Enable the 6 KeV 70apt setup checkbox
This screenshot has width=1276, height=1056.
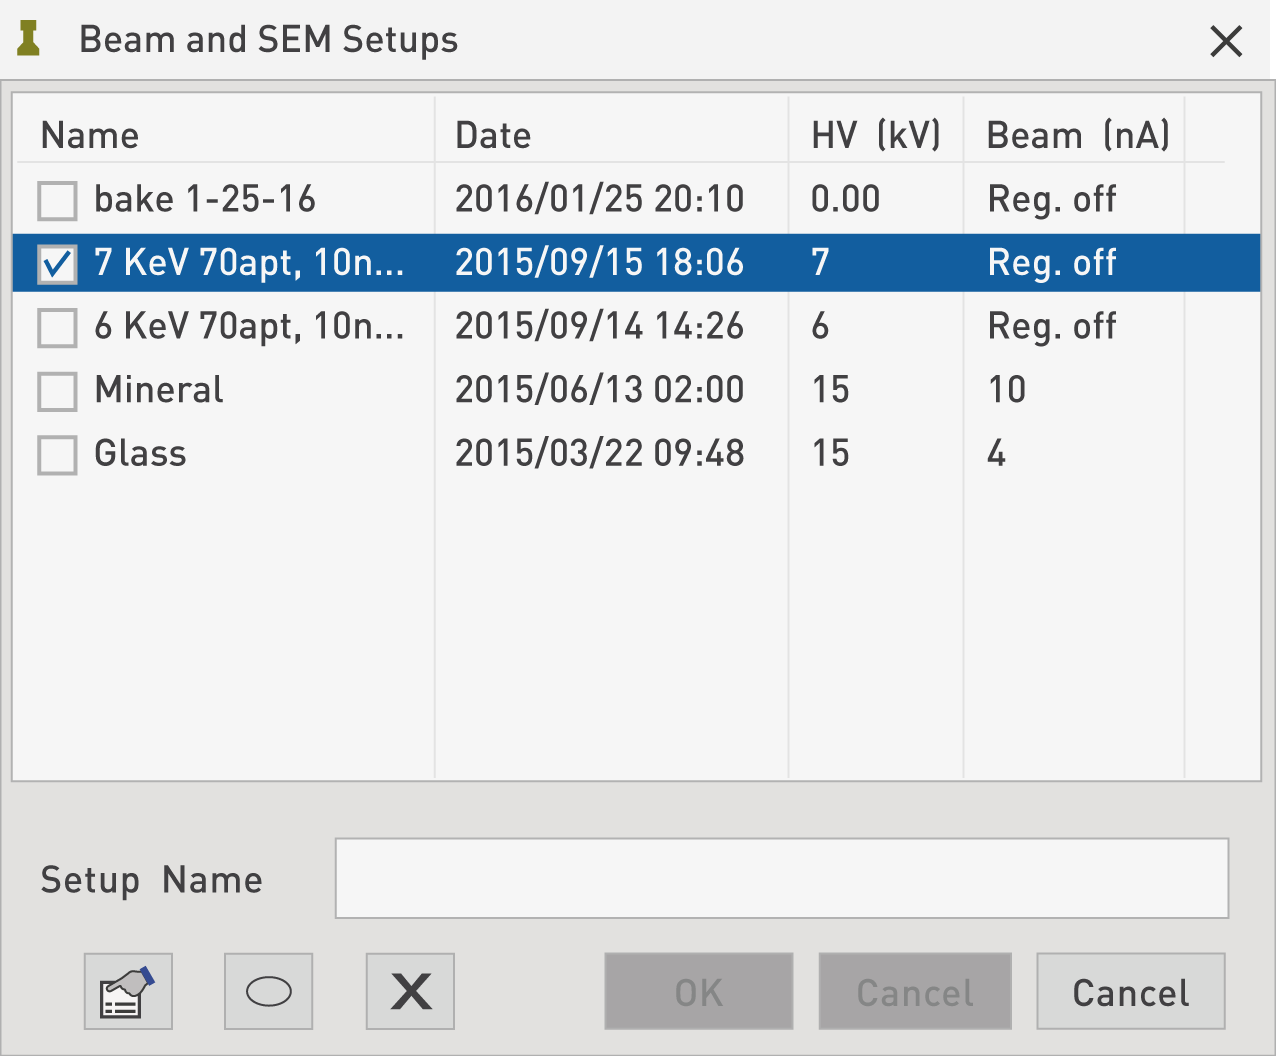point(57,327)
